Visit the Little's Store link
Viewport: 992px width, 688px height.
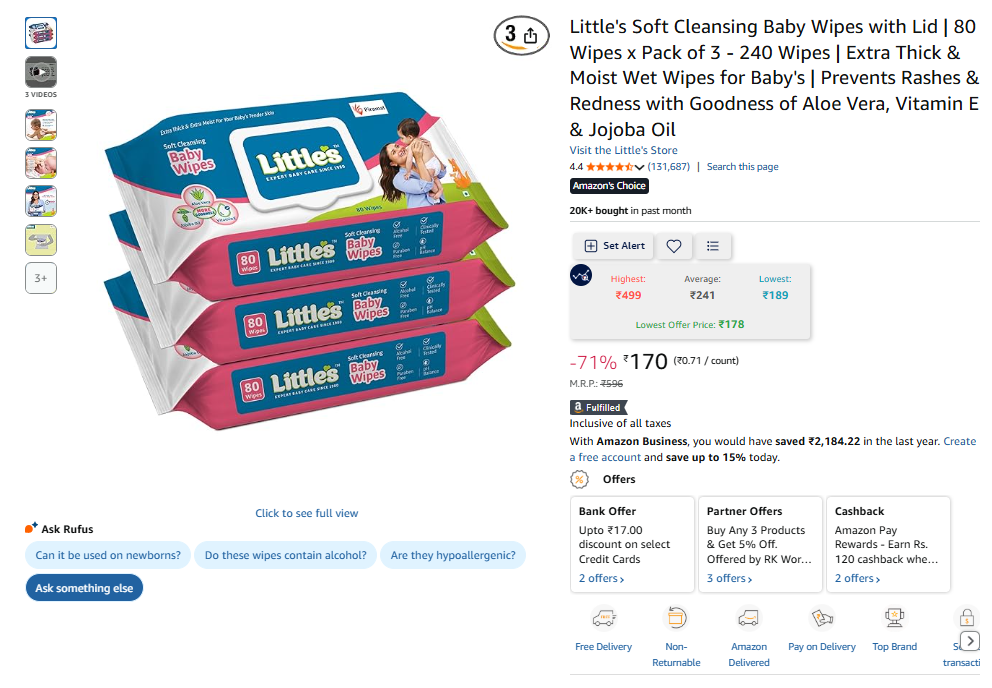623,150
